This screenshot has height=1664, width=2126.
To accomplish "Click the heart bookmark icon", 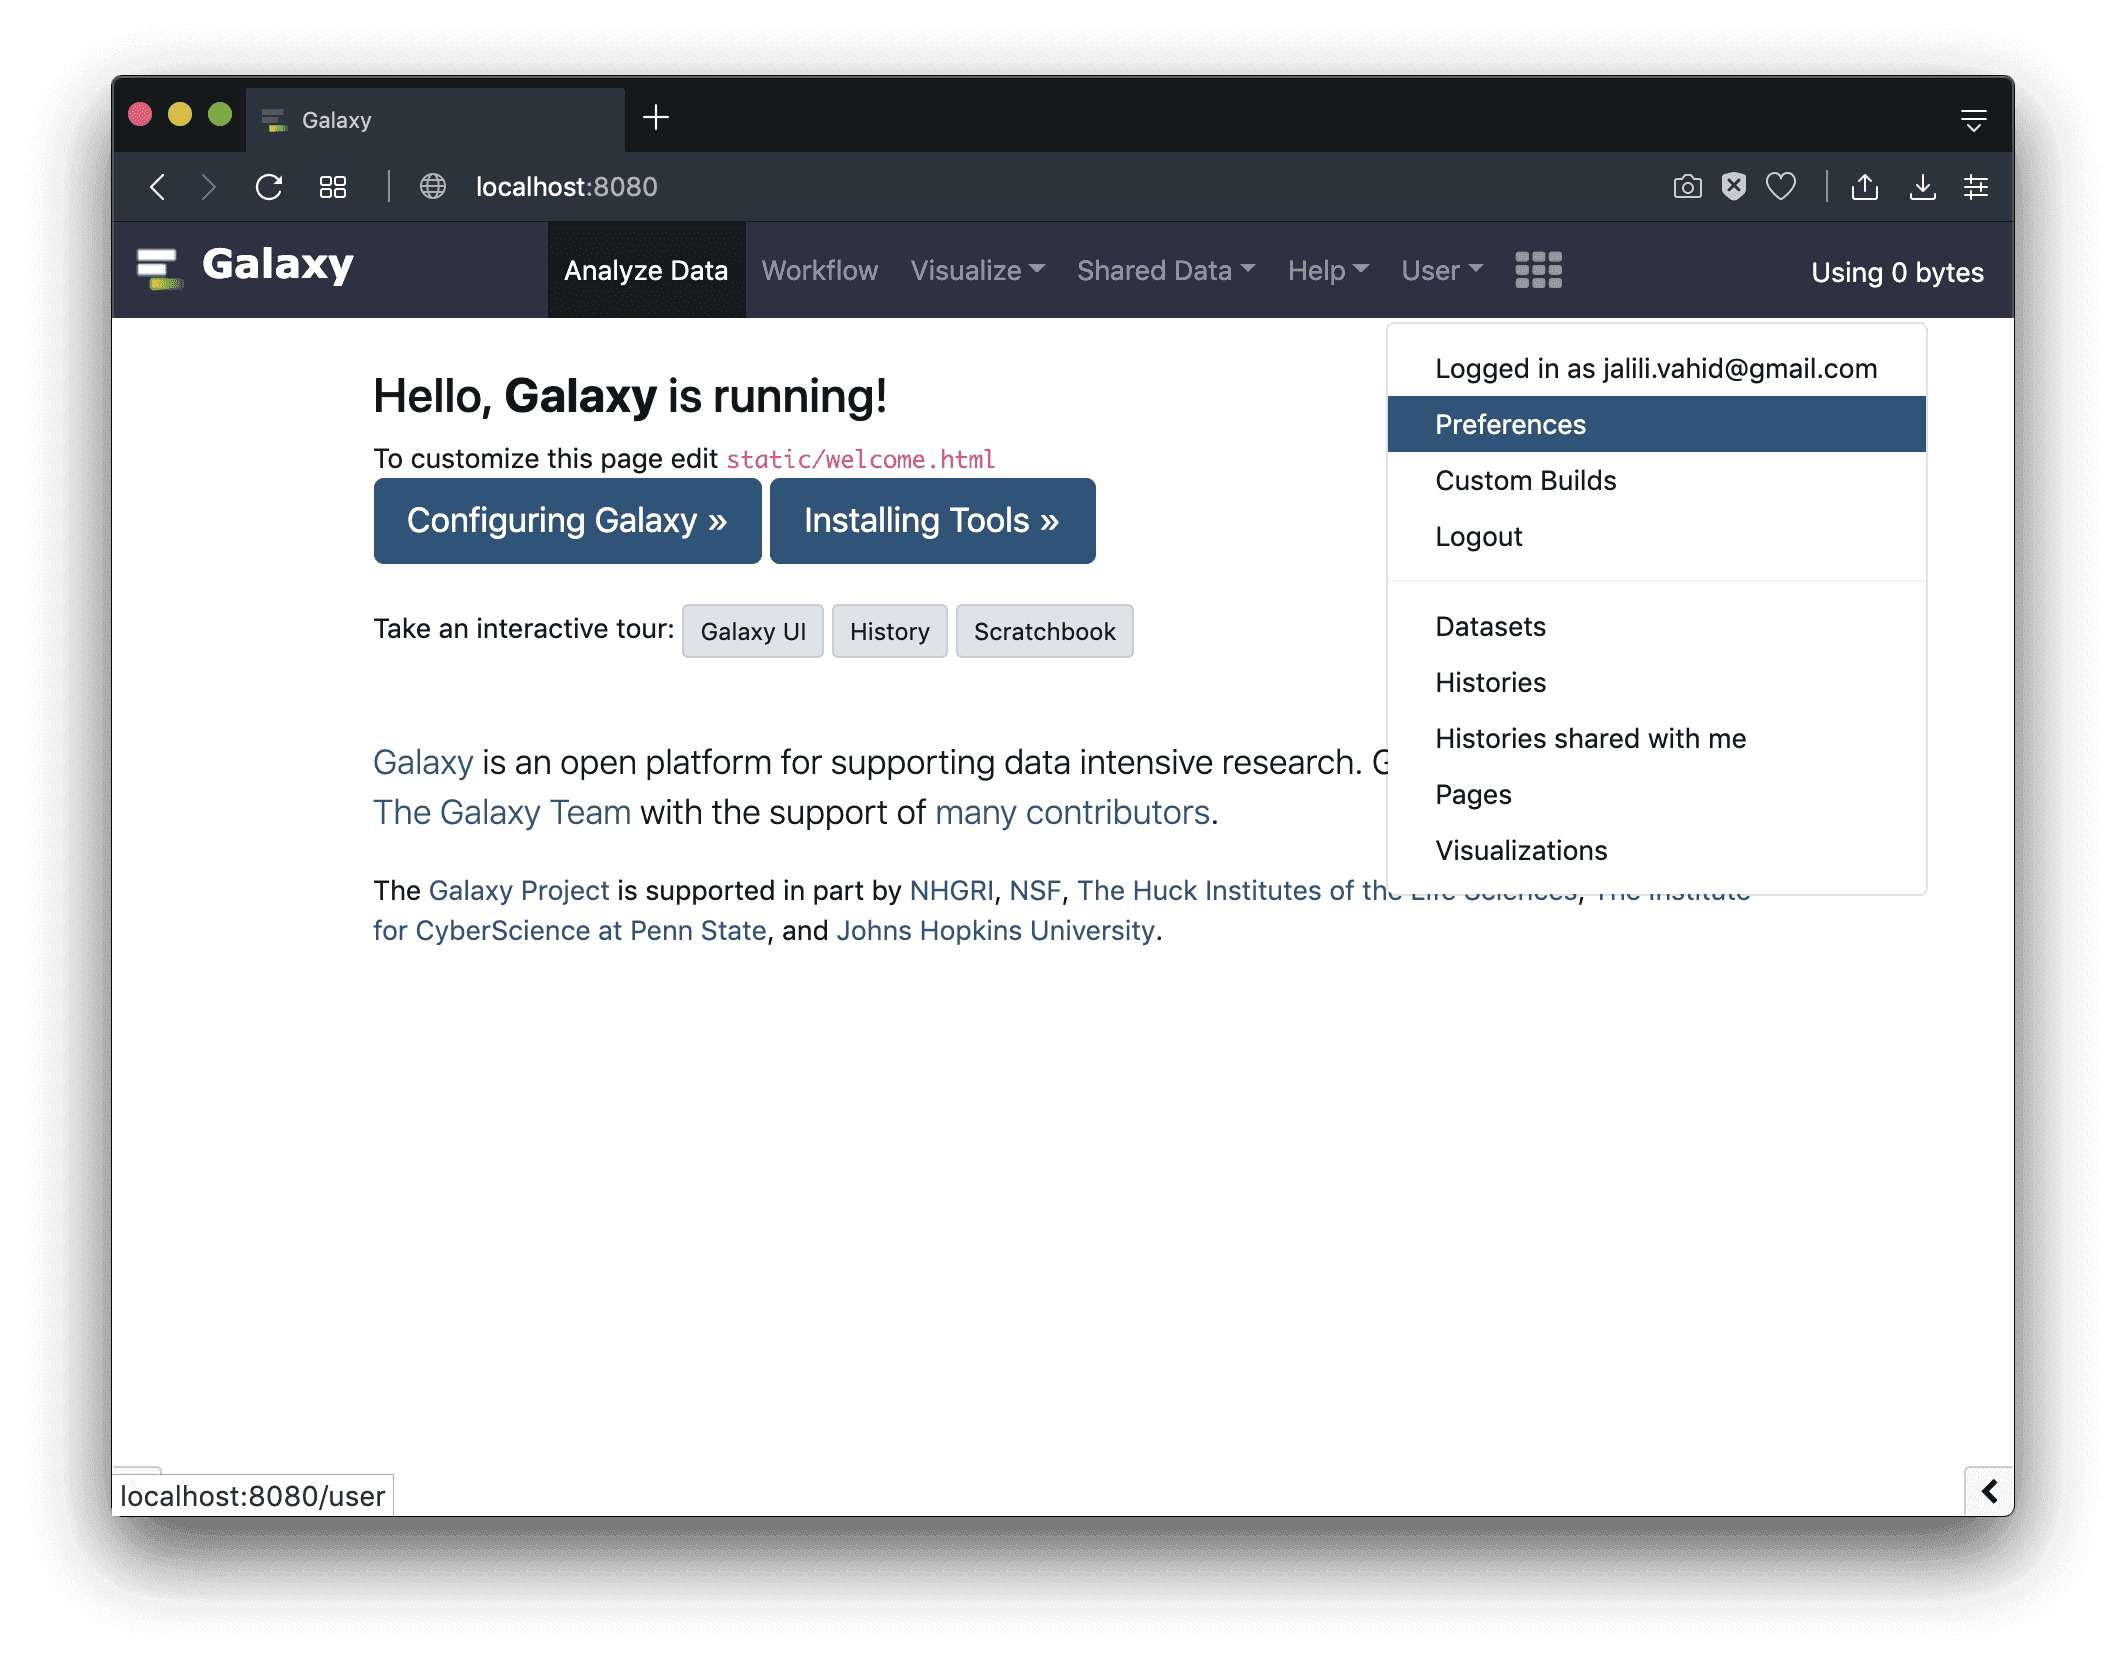I will click(x=1781, y=187).
